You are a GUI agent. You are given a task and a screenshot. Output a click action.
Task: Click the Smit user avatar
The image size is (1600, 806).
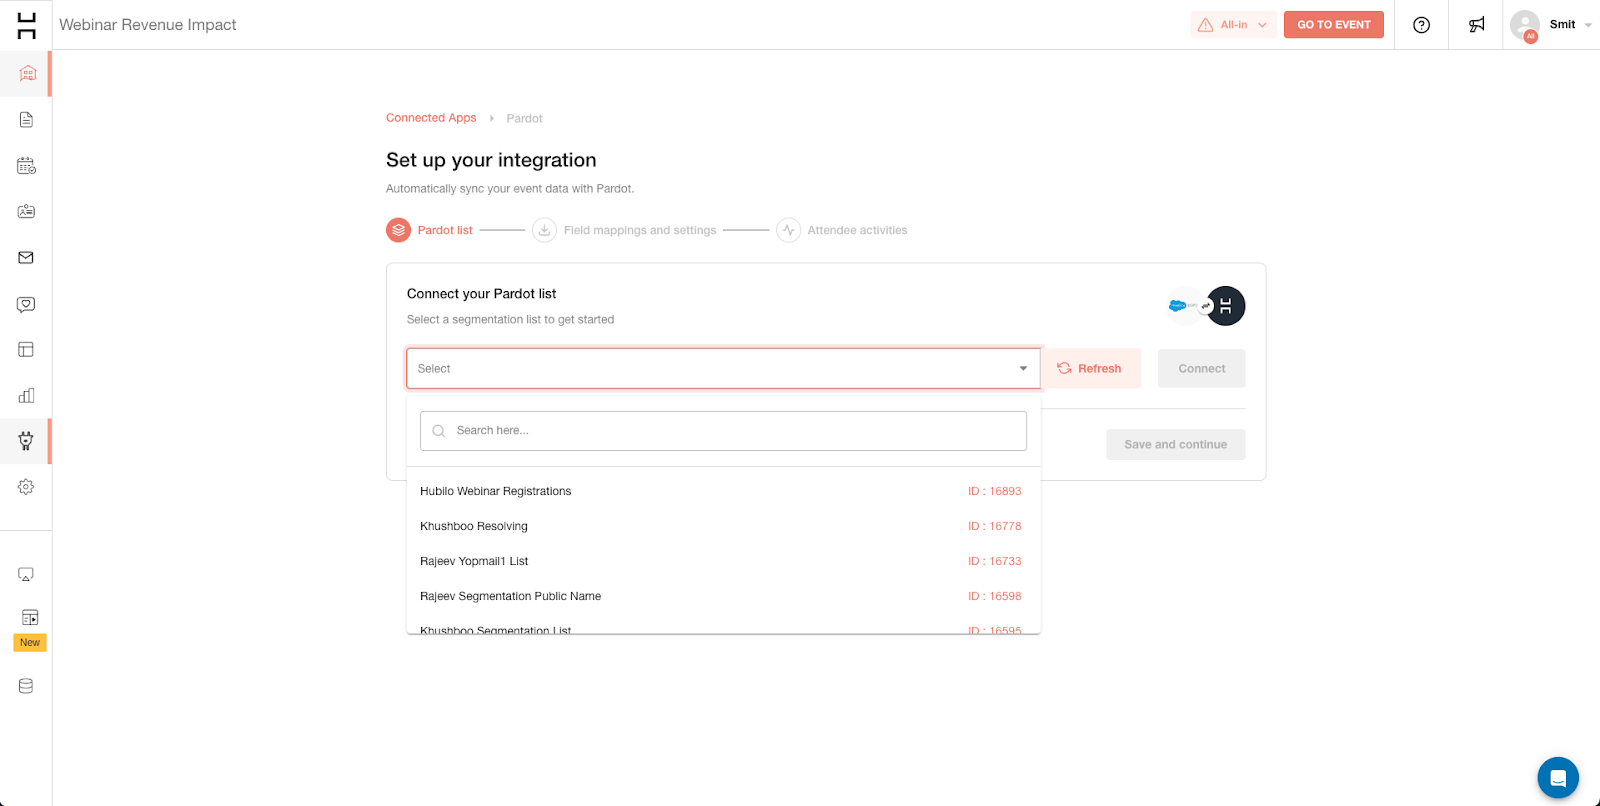tap(1525, 25)
